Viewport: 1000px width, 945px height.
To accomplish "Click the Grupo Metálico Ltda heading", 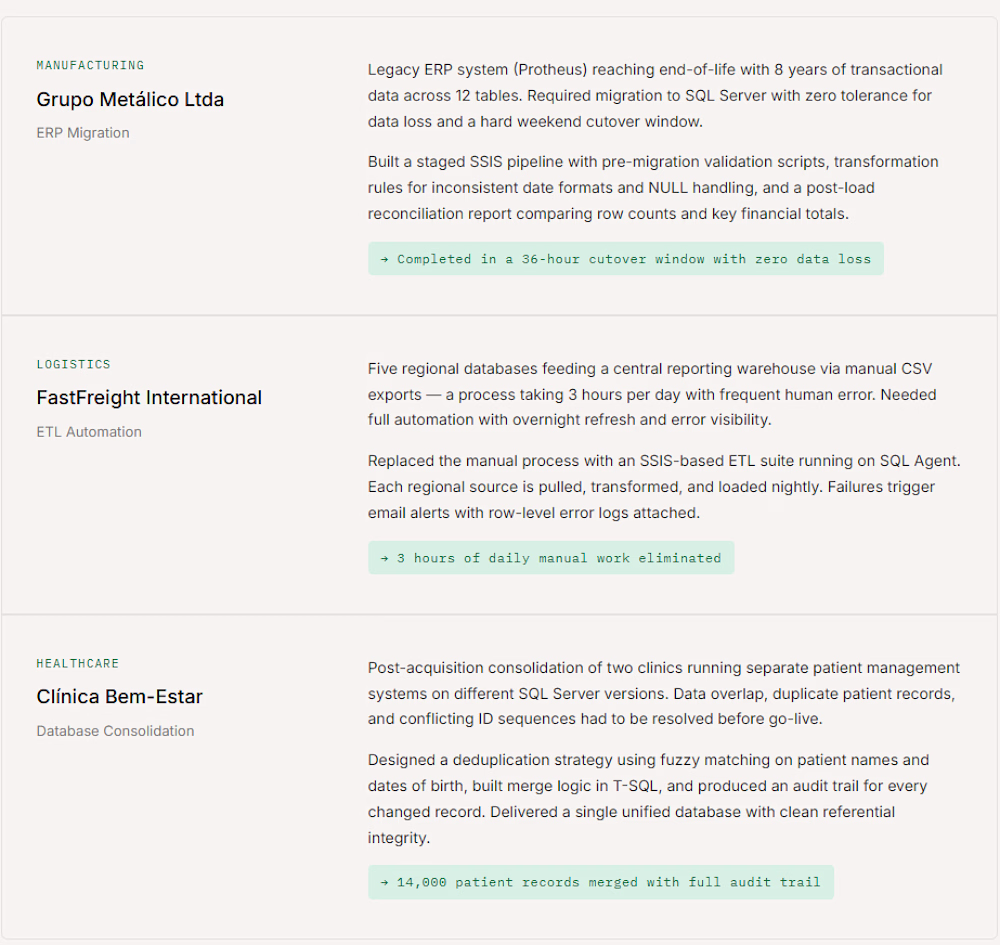I will pyautogui.click(x=130, y=99).
